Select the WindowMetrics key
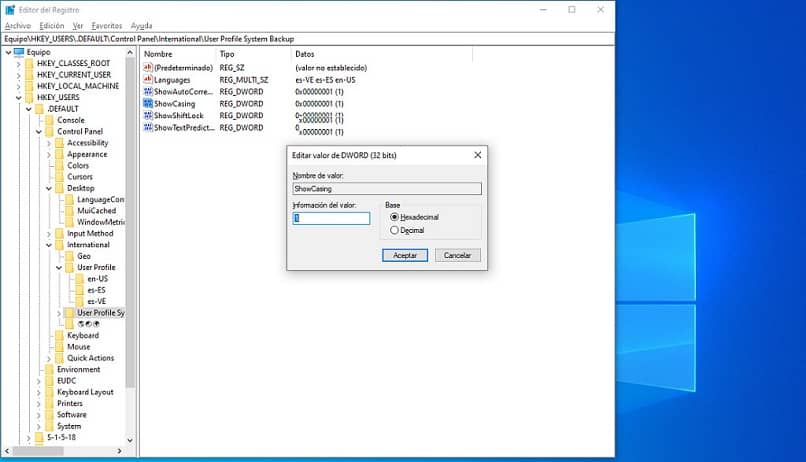This screenshot has width=806, height=462. [101, 222]
